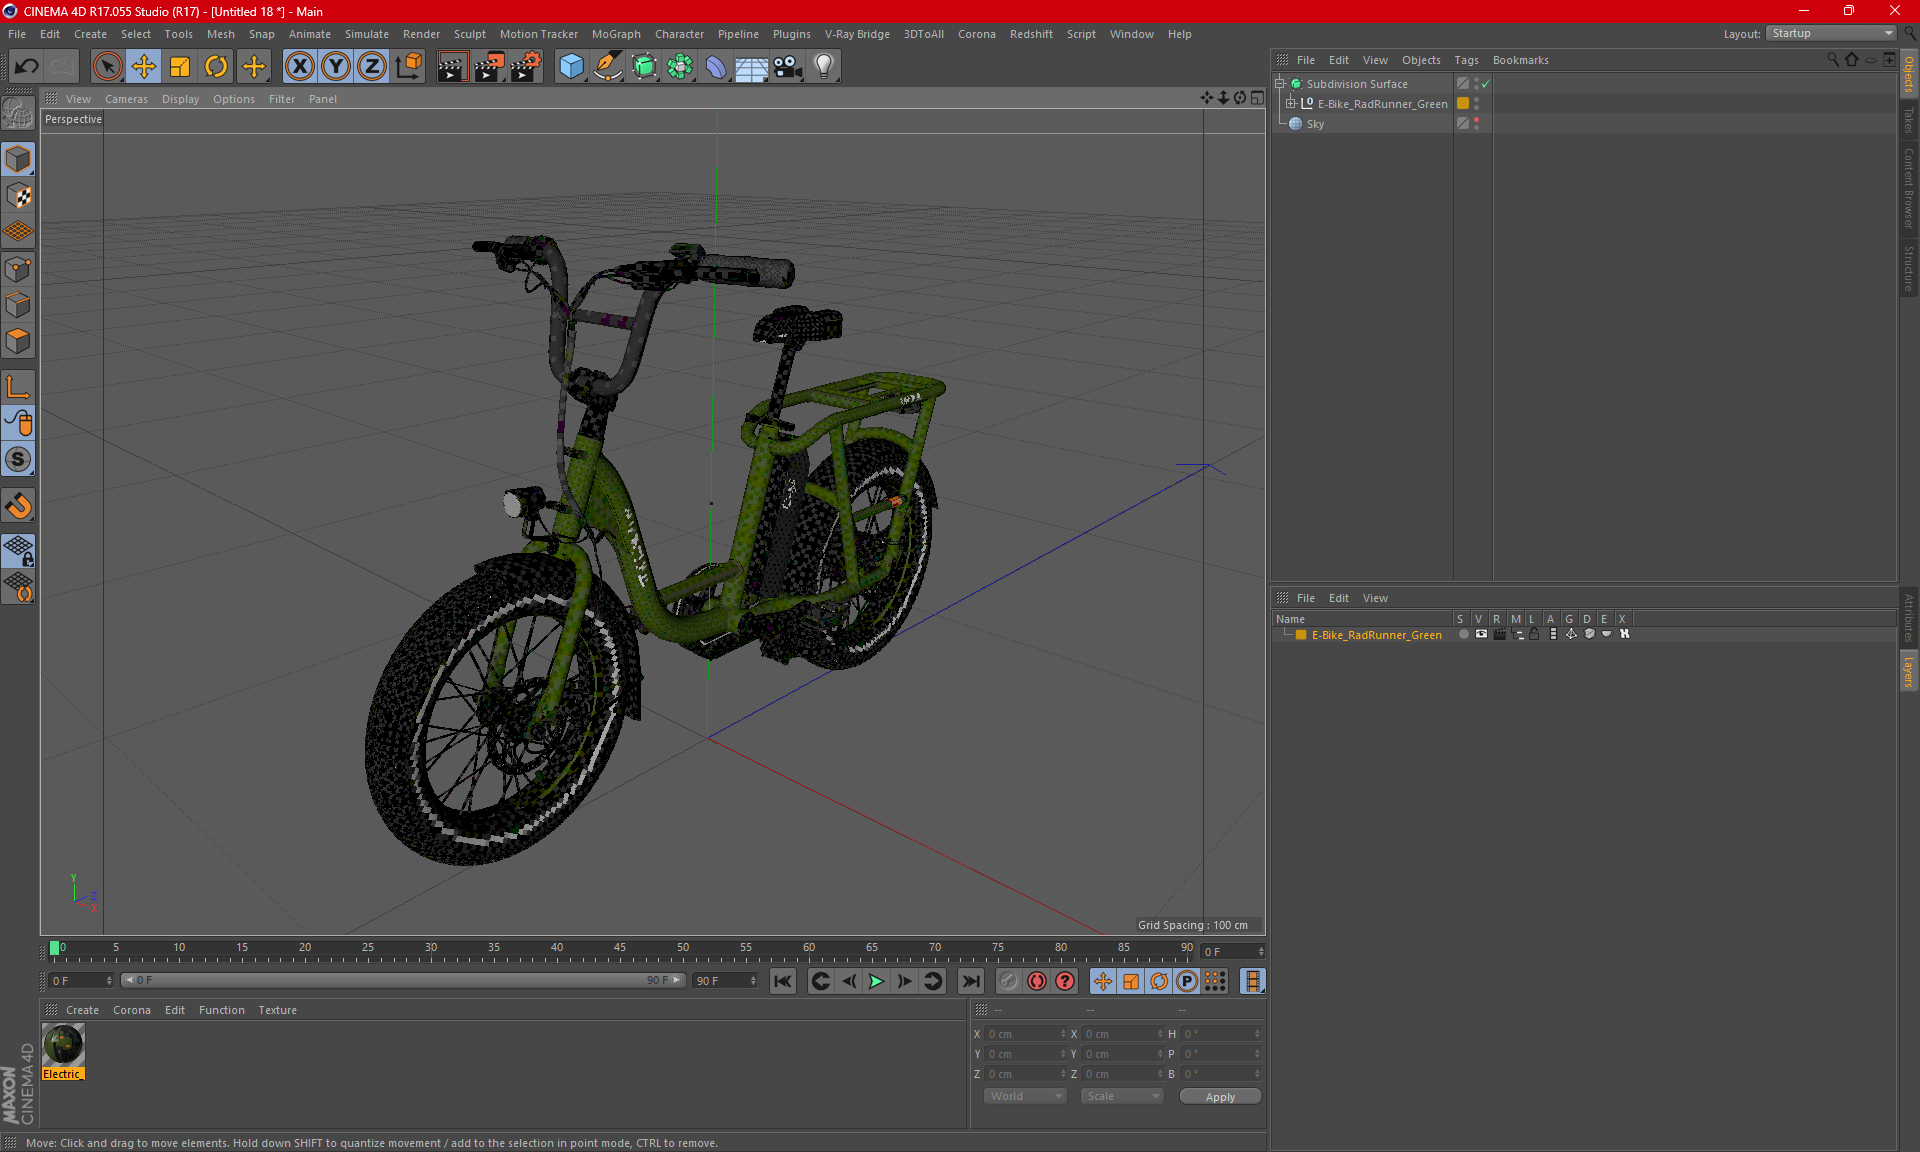Activate the Scale tool in top toolbar

coord(180,67)
